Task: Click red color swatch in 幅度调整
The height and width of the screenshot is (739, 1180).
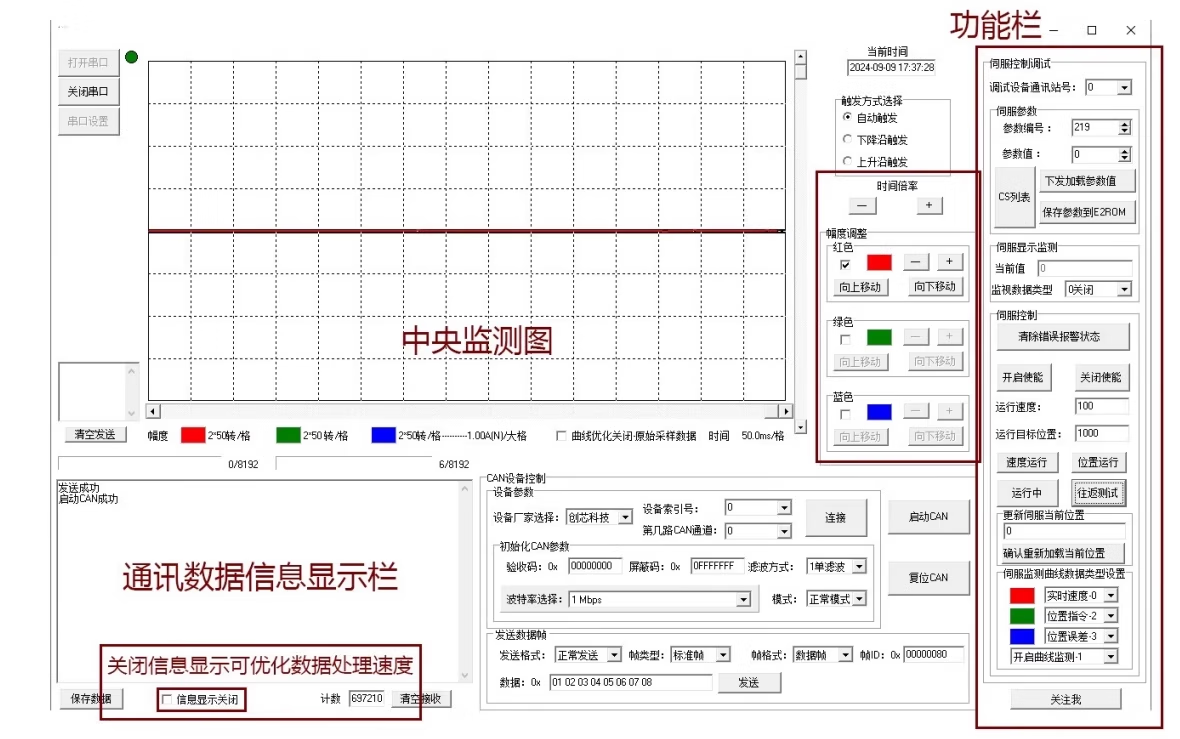Action: click(x=879, y=262)
